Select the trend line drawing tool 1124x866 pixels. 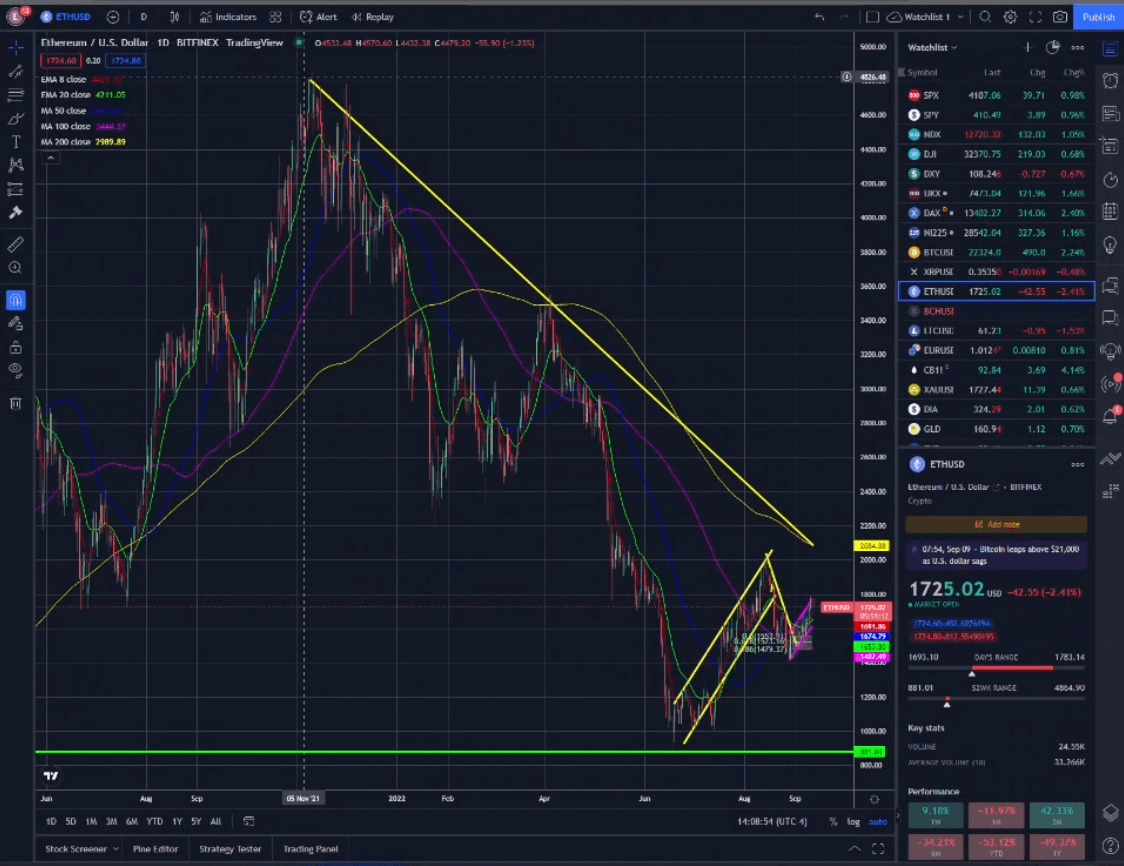click(x=16, y=71)
